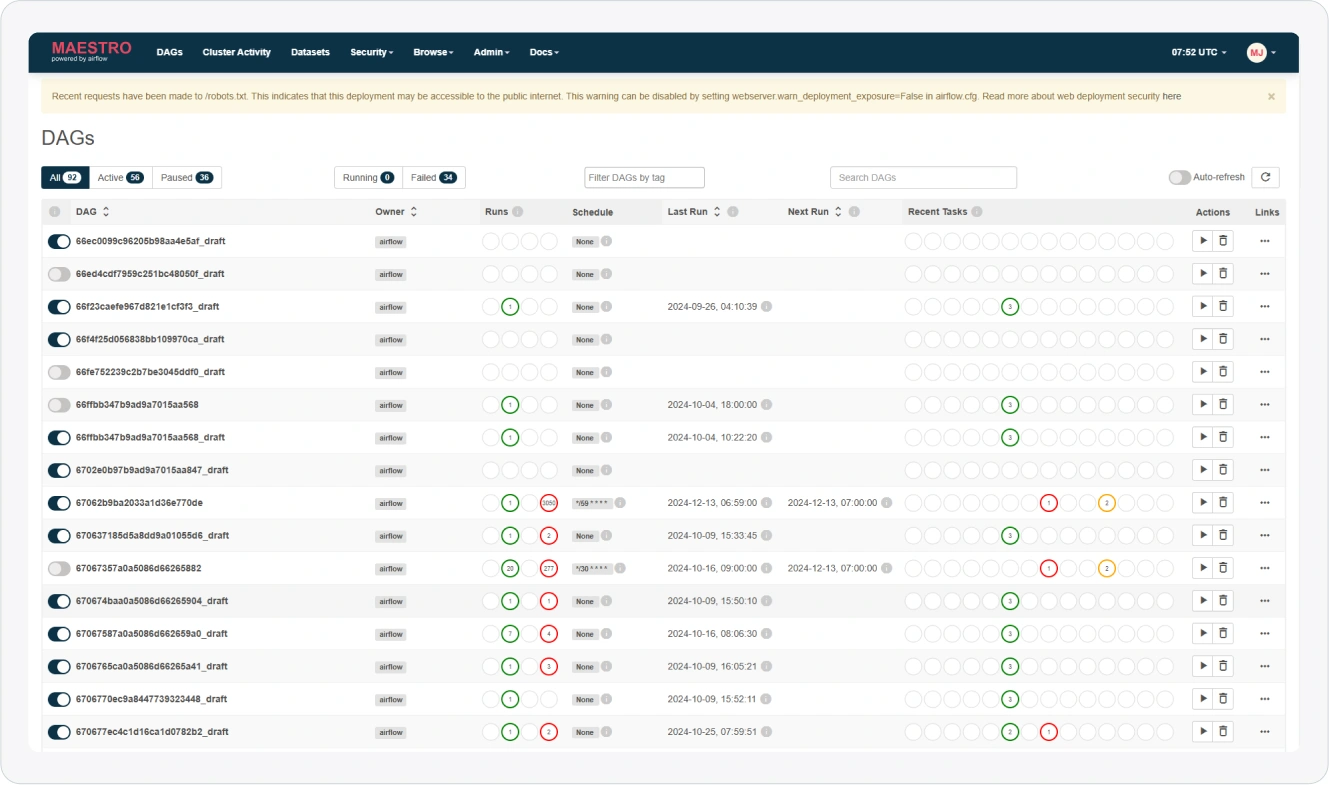The image size is (1329, 785).
Task: Delete DAG 6702e0b97b9ad9a7015aa847_draft trash icon
Action: [x=1223, y=470]
